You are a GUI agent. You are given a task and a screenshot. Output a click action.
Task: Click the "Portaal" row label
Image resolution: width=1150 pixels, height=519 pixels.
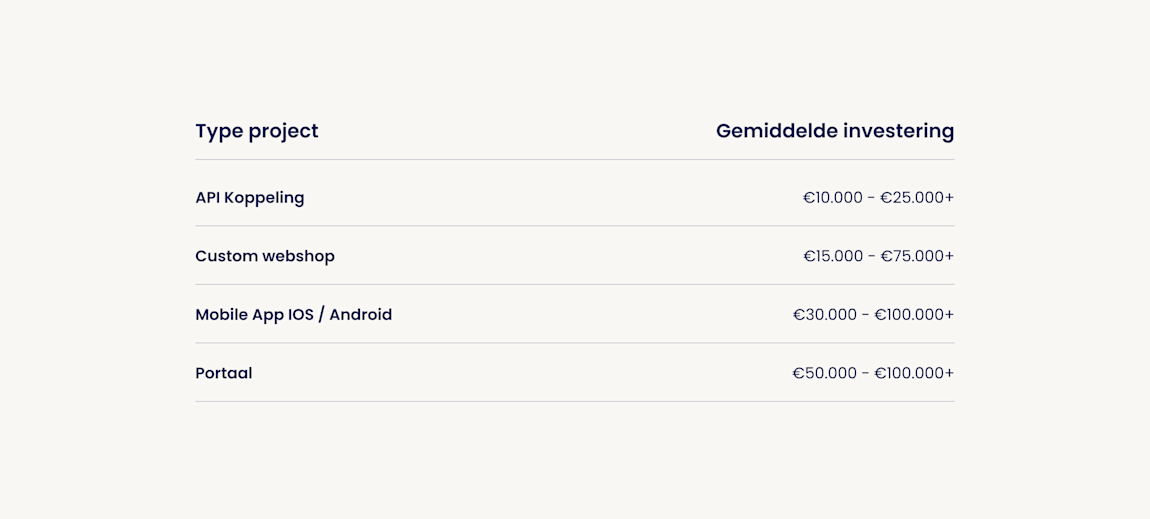click(x=224, y=373)
